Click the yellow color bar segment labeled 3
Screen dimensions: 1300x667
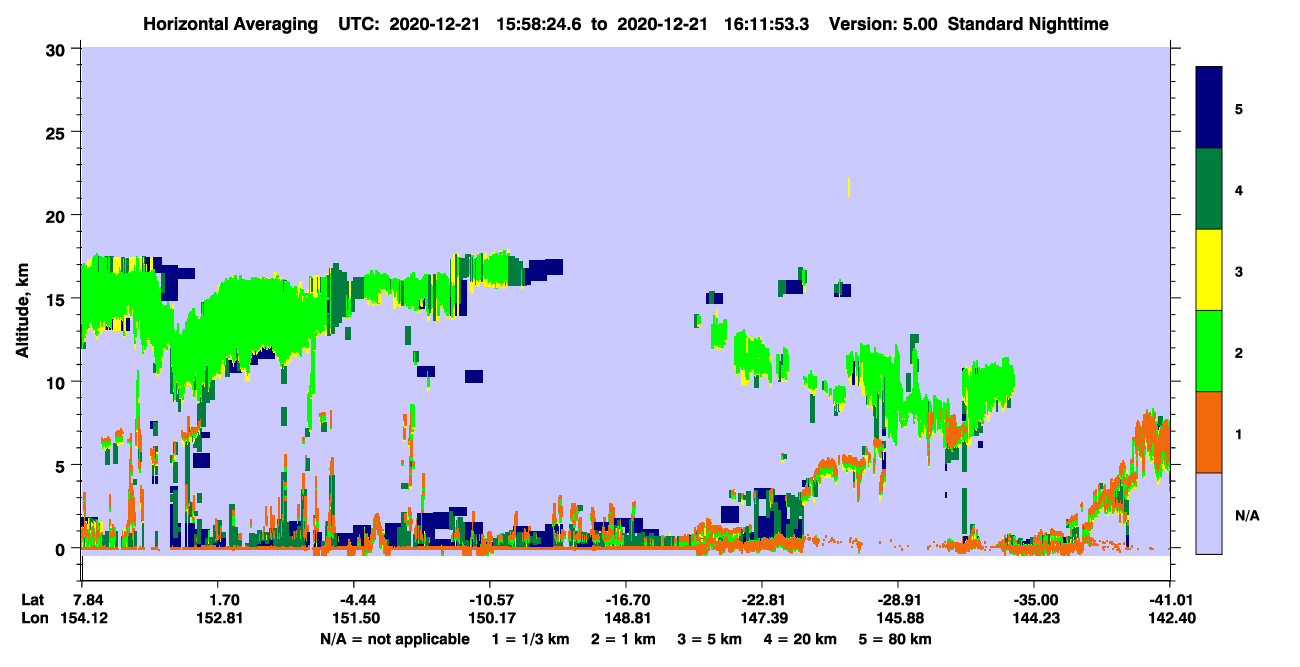[1209, 270]
